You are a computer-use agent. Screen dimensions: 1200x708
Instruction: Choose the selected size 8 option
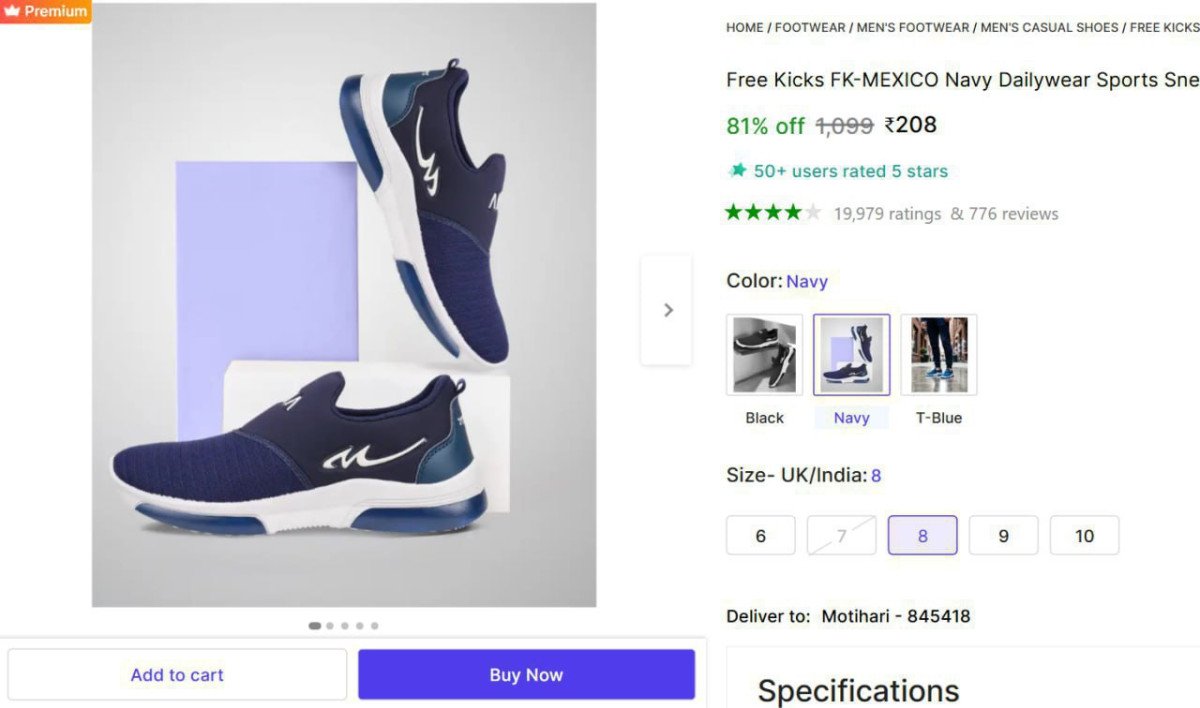pyautogui.click(x=922, y=536)
